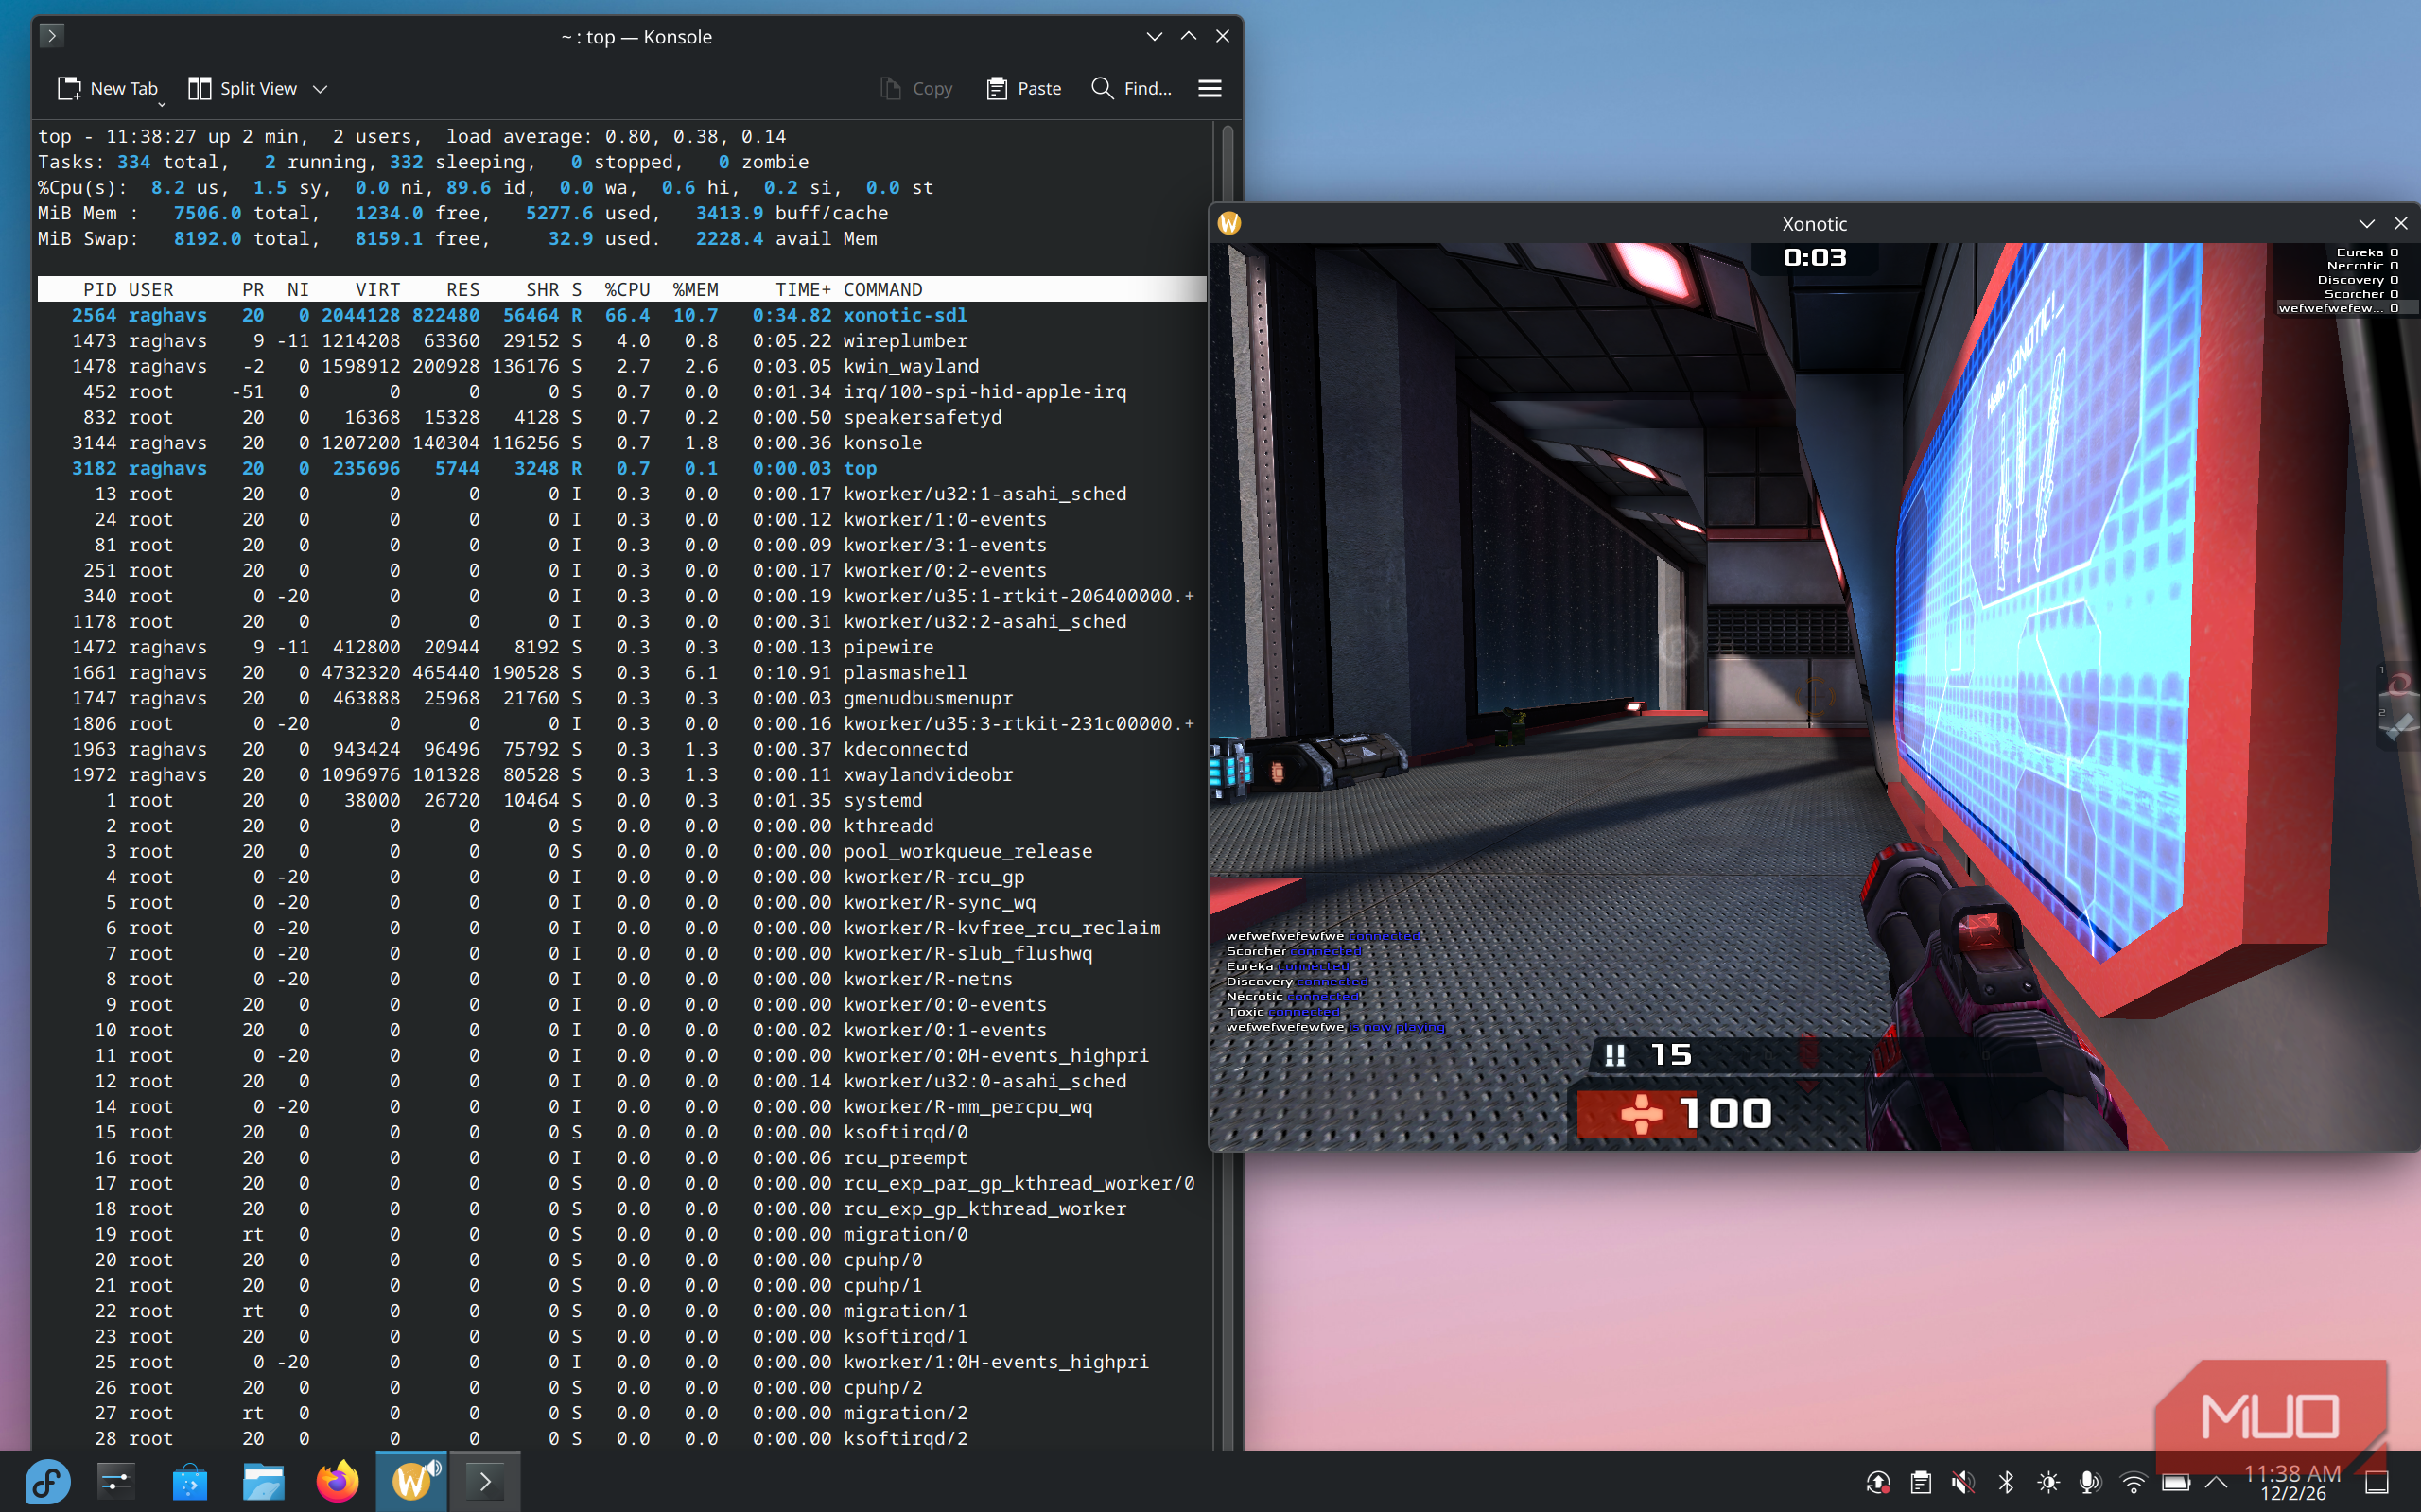2421x1512 pixels.
Task: Open the Wi-Fi network tray icon
Action: click(2133, 1482)
